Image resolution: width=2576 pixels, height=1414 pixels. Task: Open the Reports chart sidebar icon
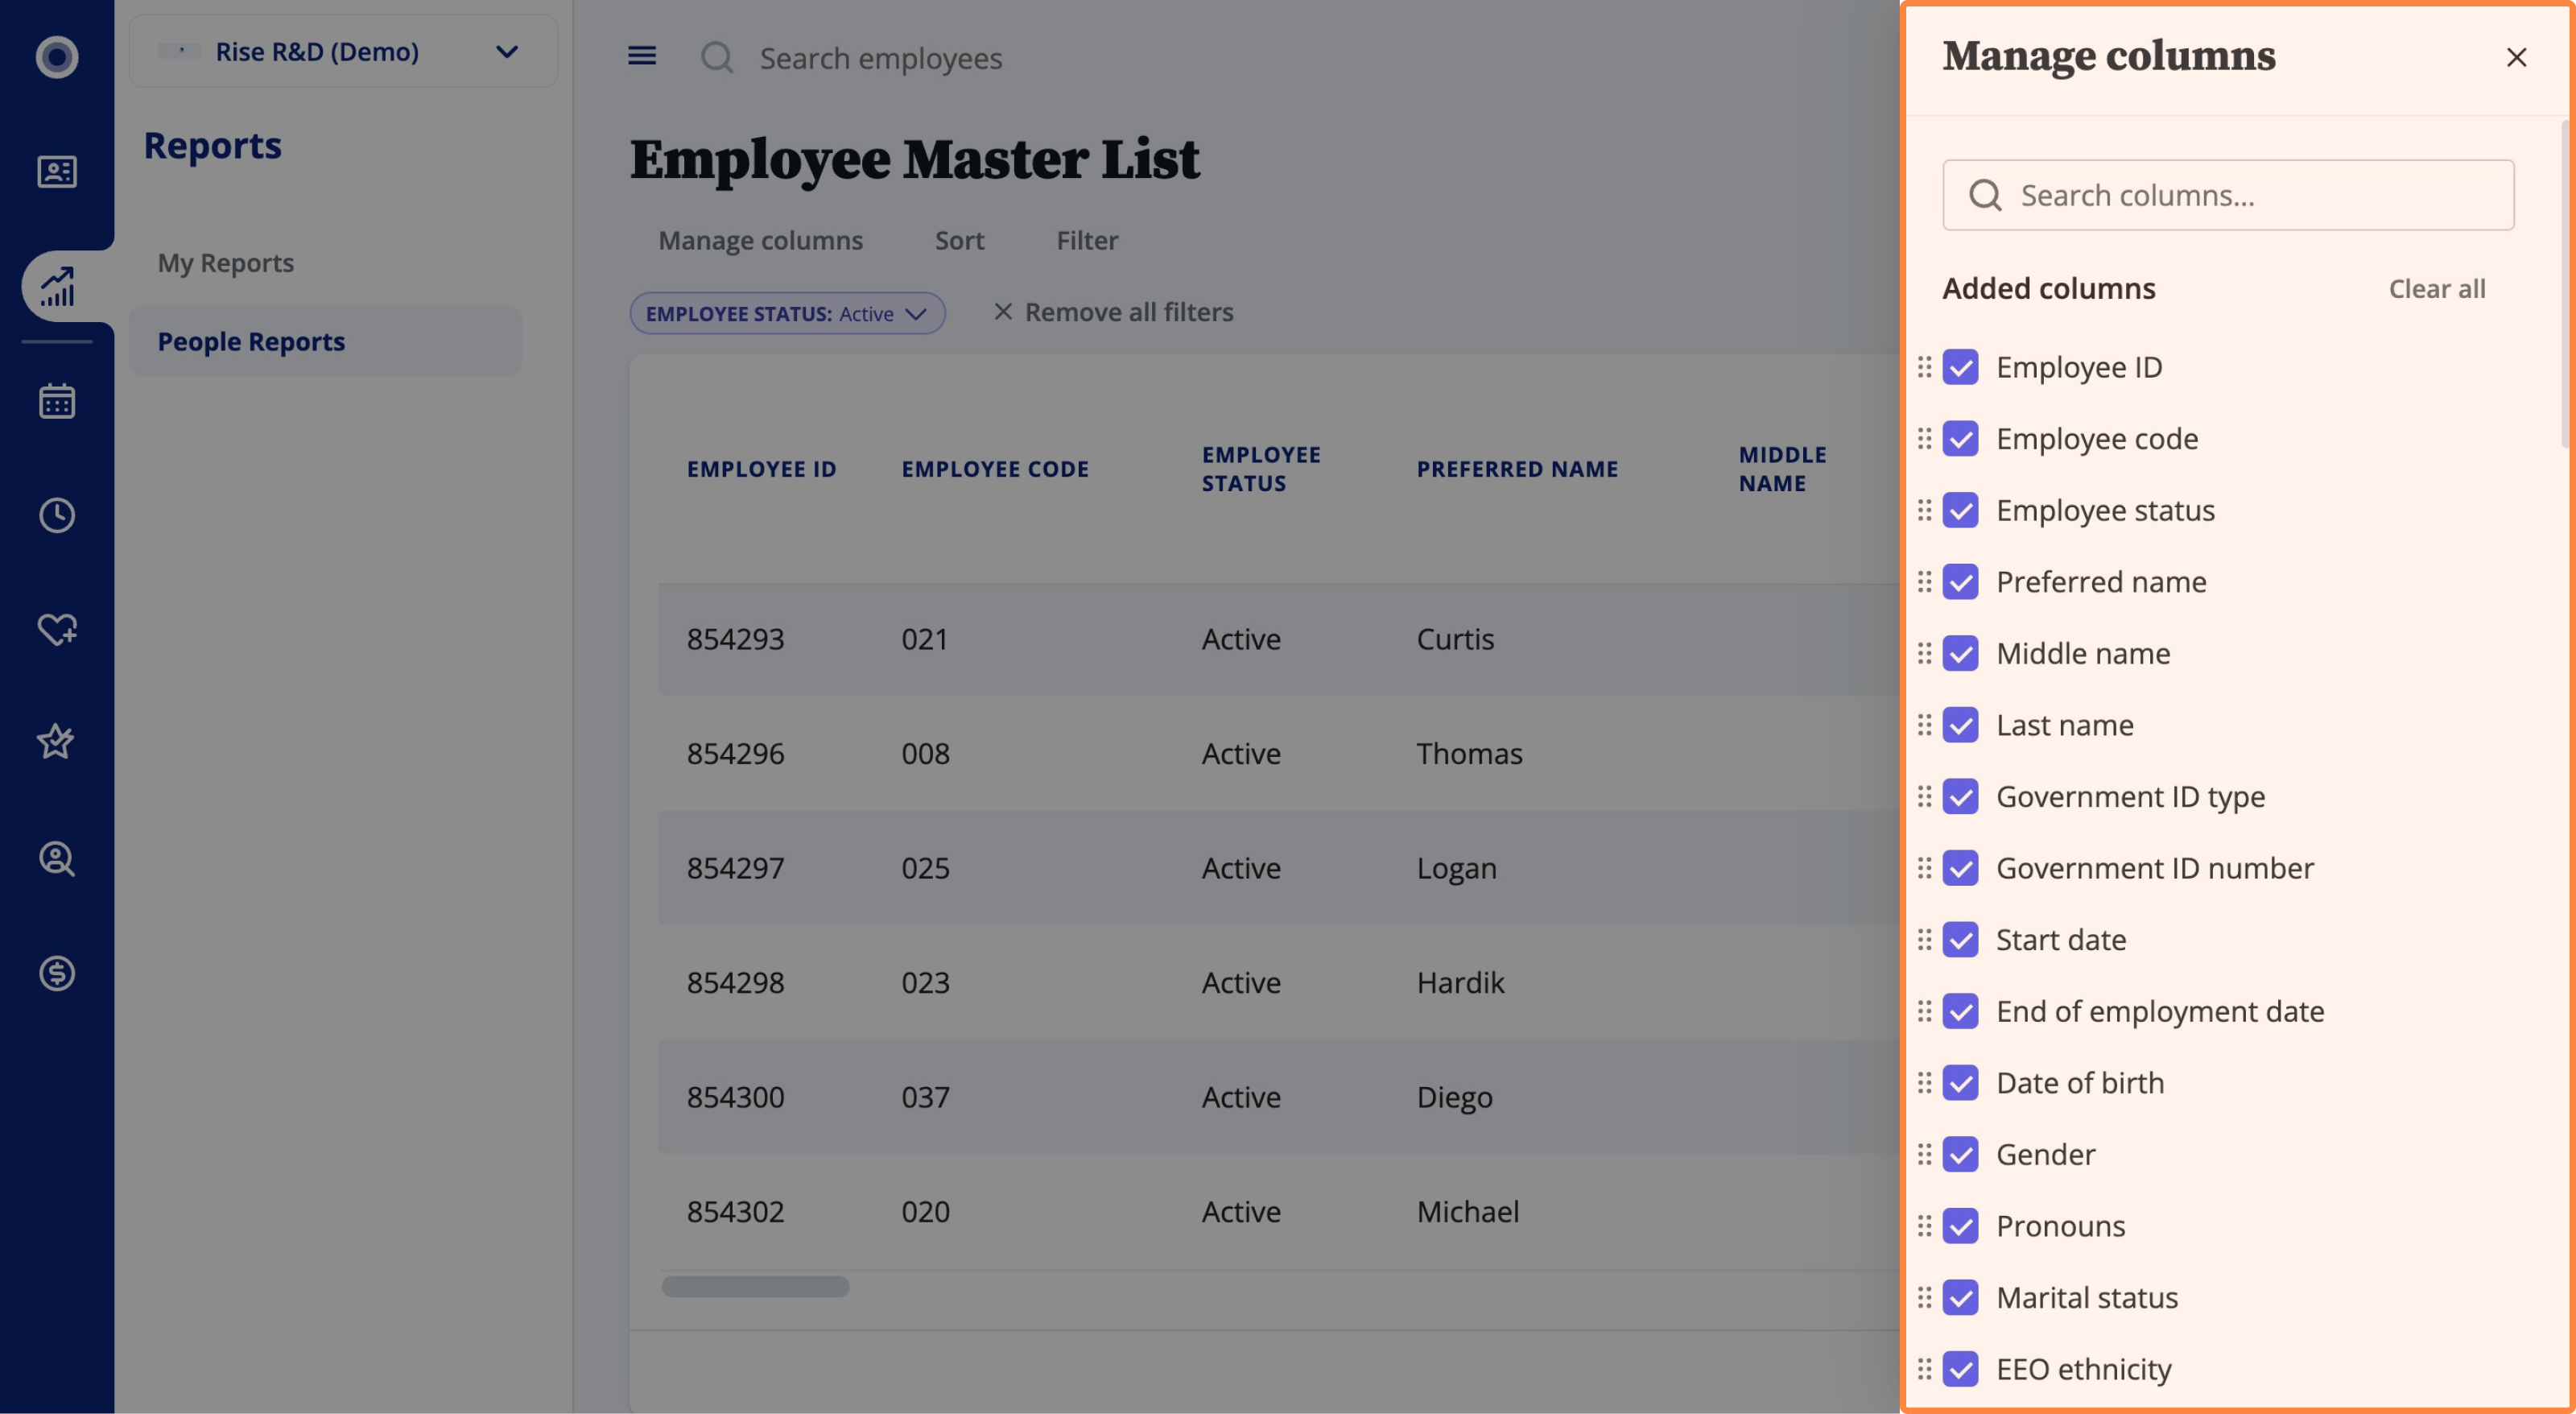[57, 286]
